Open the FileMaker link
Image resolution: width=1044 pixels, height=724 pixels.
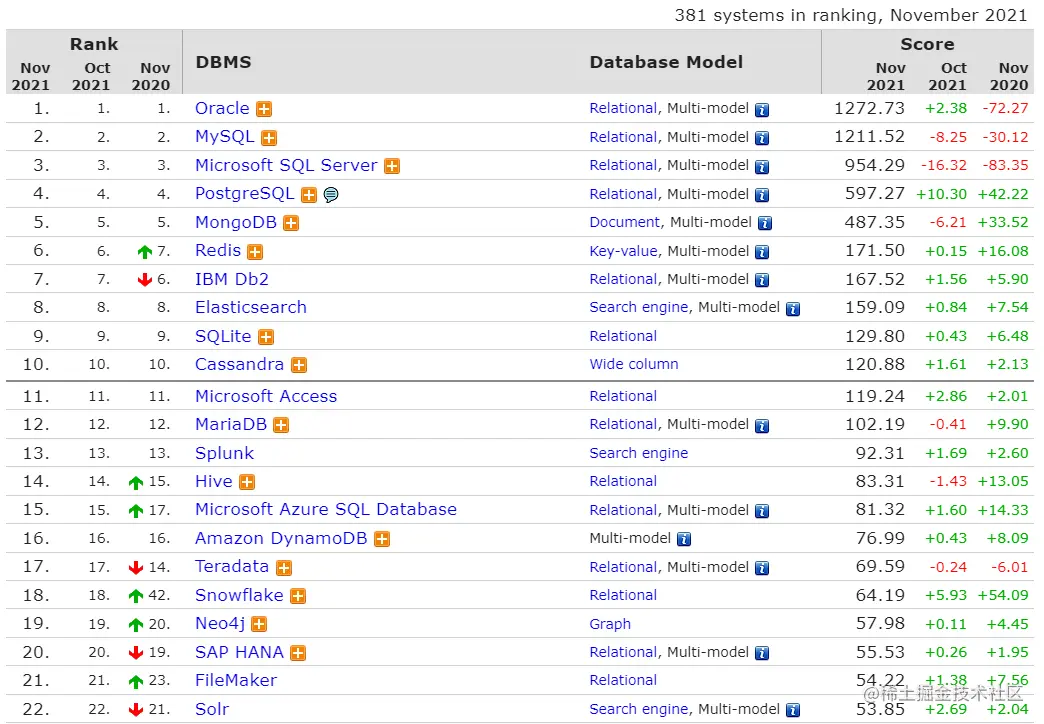236,680
